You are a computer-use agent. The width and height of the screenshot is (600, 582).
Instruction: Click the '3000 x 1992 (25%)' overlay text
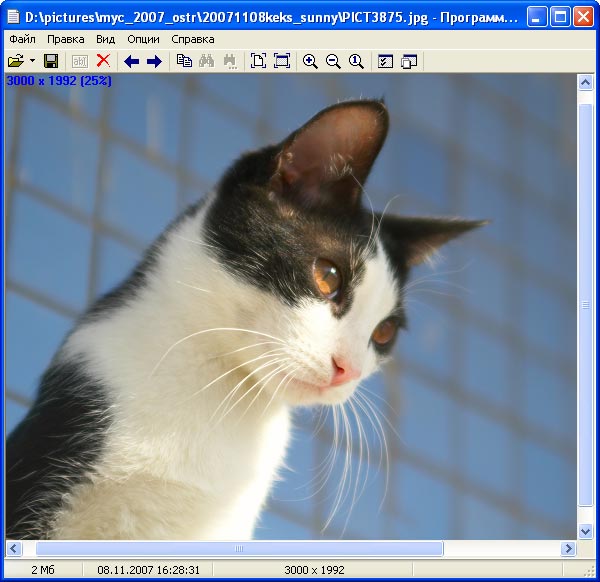click(x=59, y=81)
